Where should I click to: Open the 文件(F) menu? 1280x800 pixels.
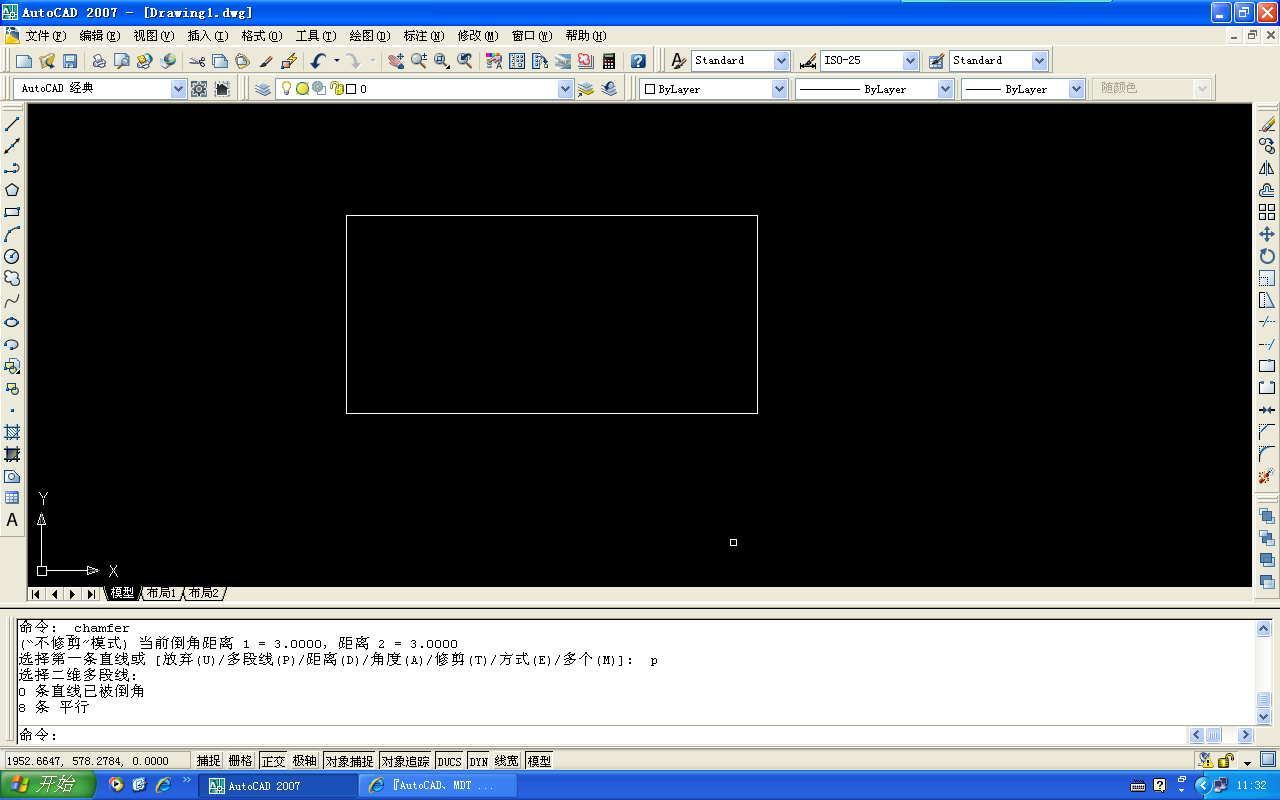(46, 36)
